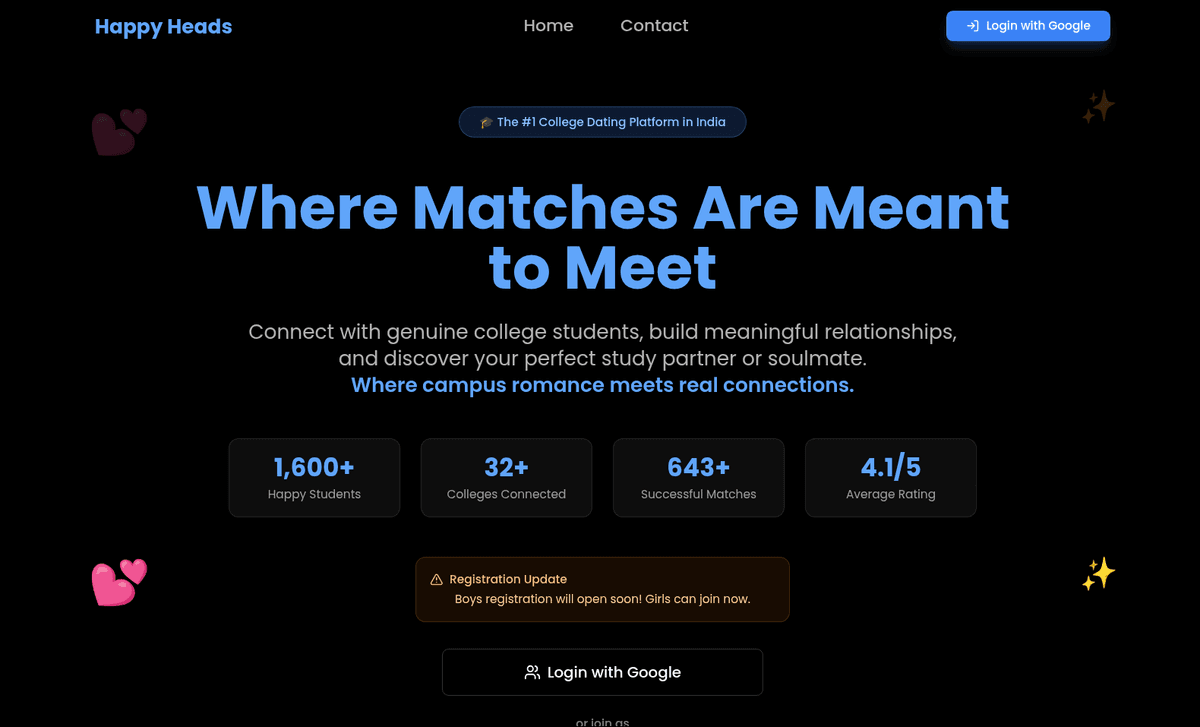Select the 643+ Successful Matches card
Image resolution: width=1200 pixels, height=727 pixels.
point(698,478)
